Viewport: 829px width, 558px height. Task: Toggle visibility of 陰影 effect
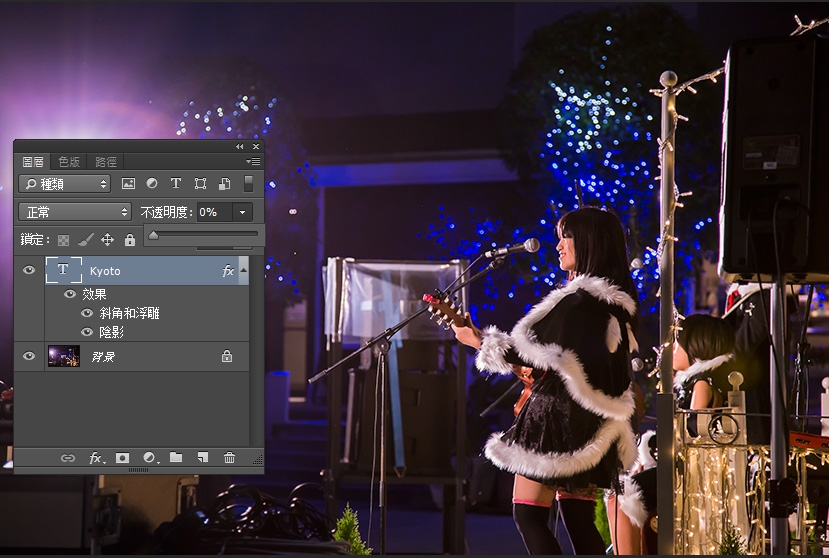coord(87,332)
